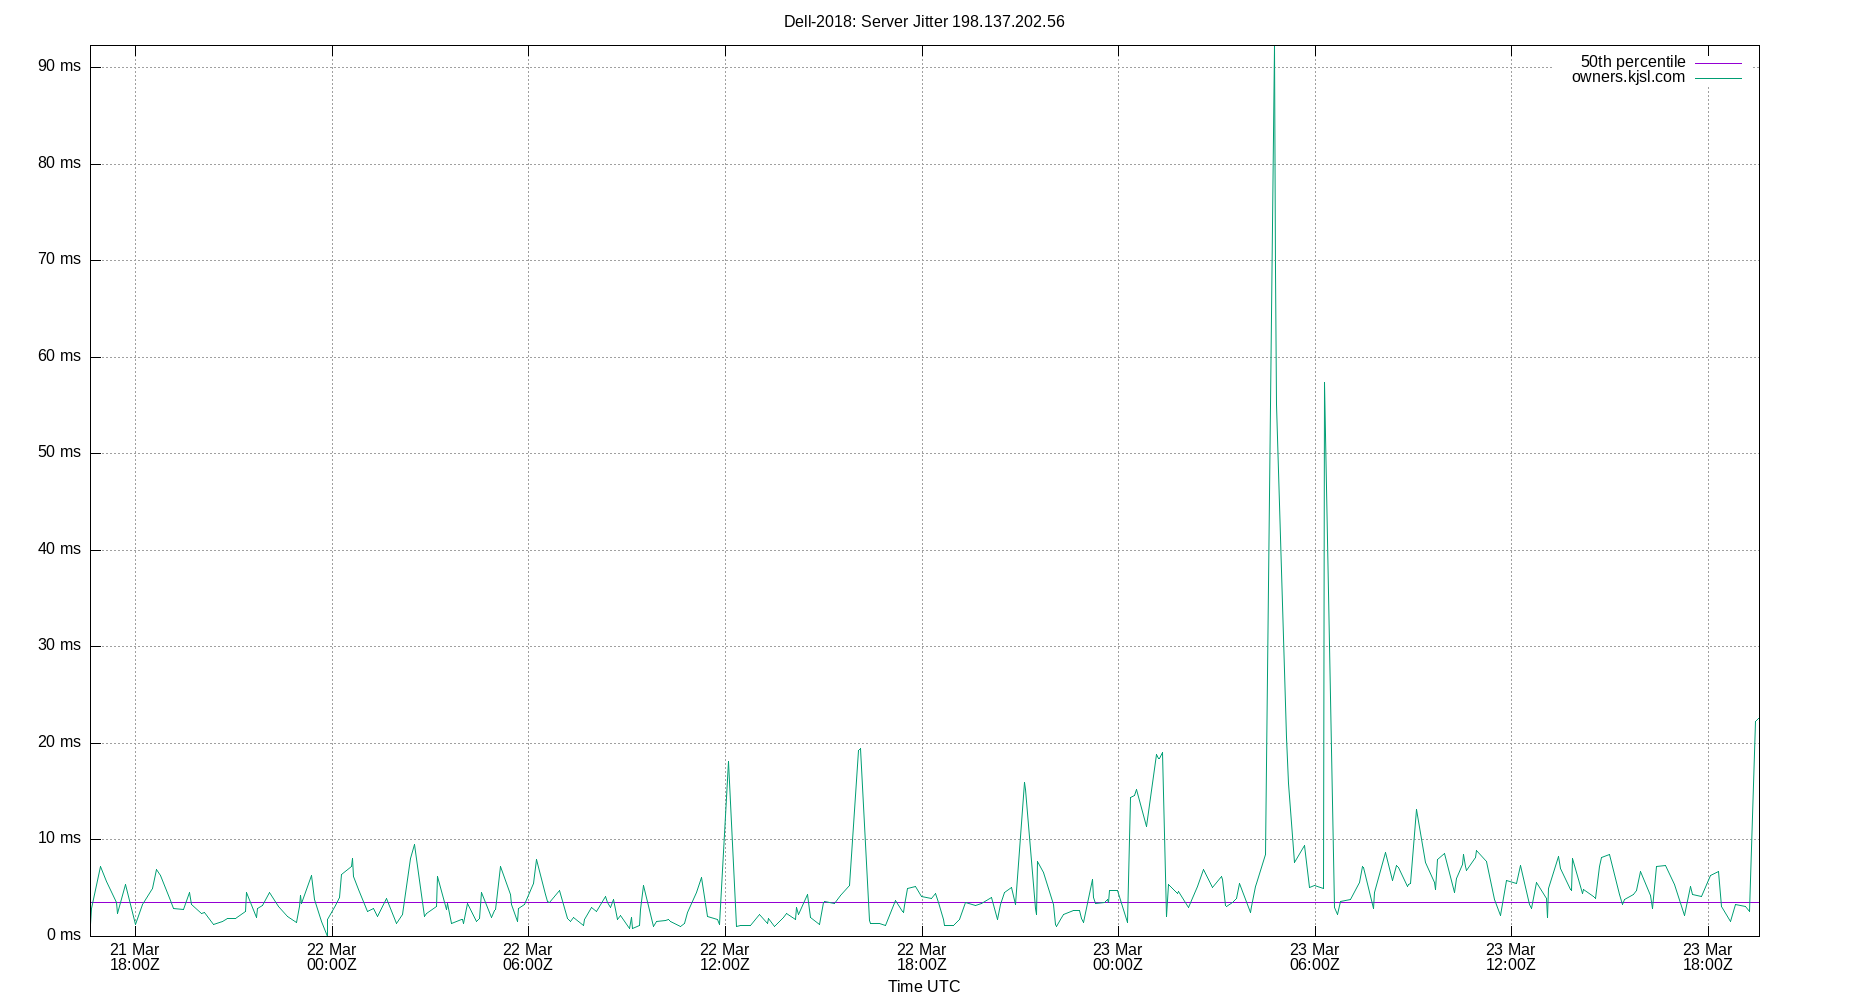Click the final spike at the chart's right edge
Image resolution: width=1850 pixels, height=1000 pixels.
[x=1755, y=720]
